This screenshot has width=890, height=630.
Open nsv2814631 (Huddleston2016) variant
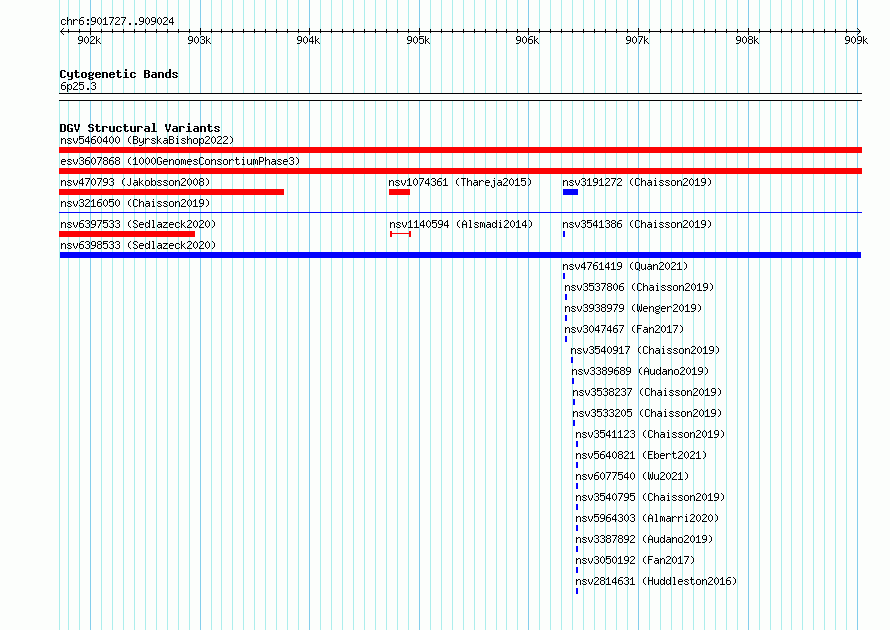pos(656,581)
